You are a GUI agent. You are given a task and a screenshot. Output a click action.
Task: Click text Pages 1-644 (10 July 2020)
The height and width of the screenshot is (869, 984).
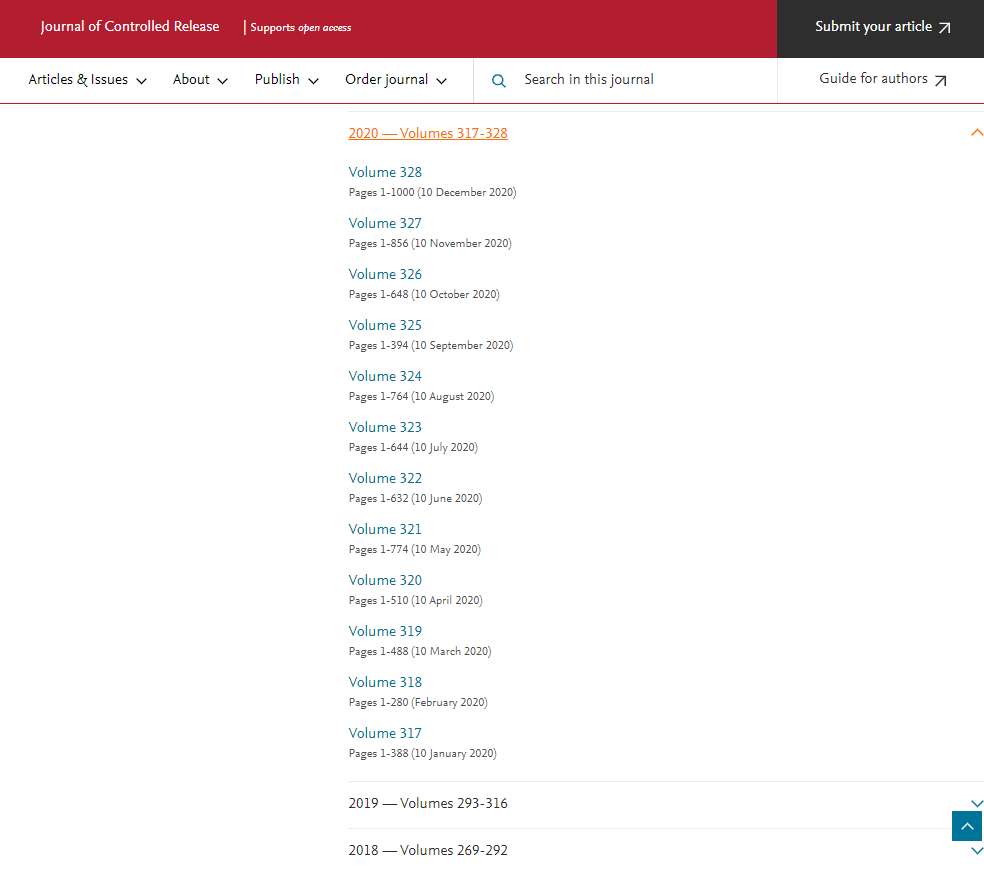coord(413,447)
